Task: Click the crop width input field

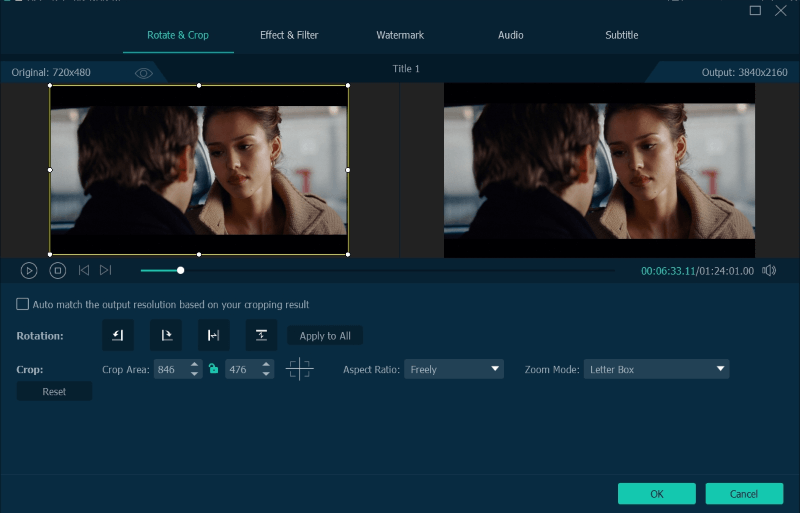Action: [171, 369]
